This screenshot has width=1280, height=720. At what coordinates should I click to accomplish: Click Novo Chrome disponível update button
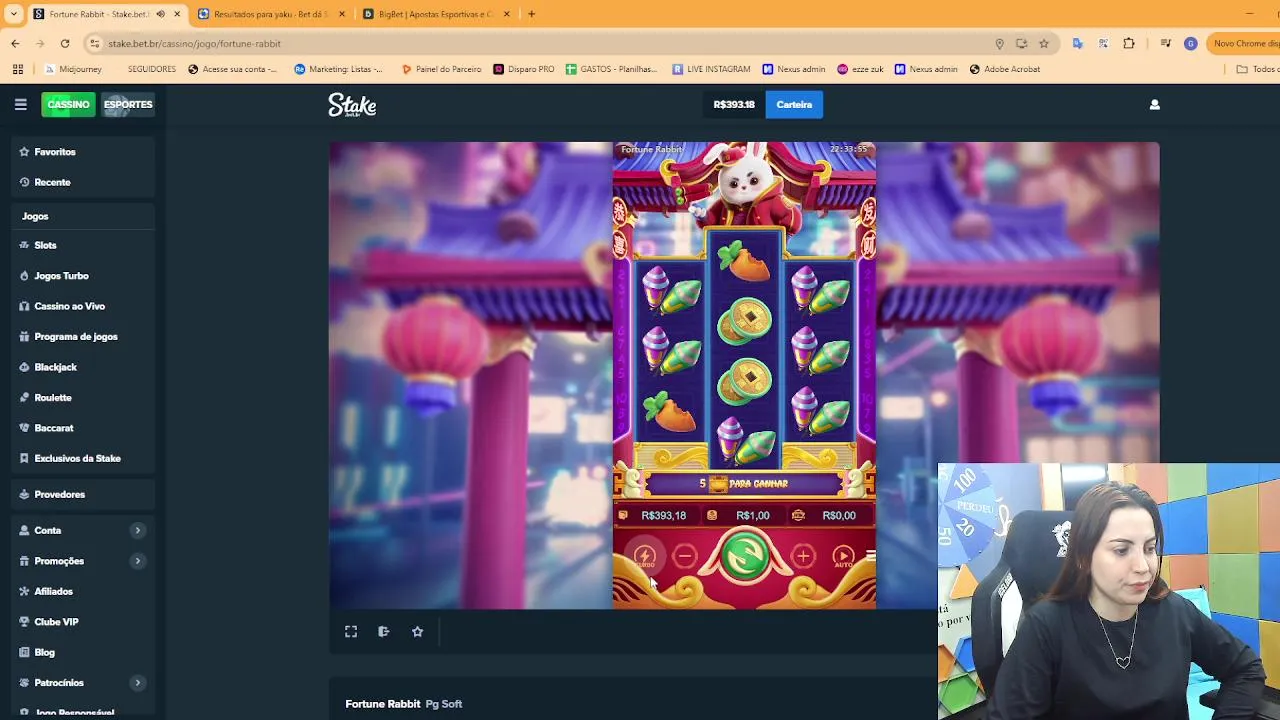tap(1244, 43)
